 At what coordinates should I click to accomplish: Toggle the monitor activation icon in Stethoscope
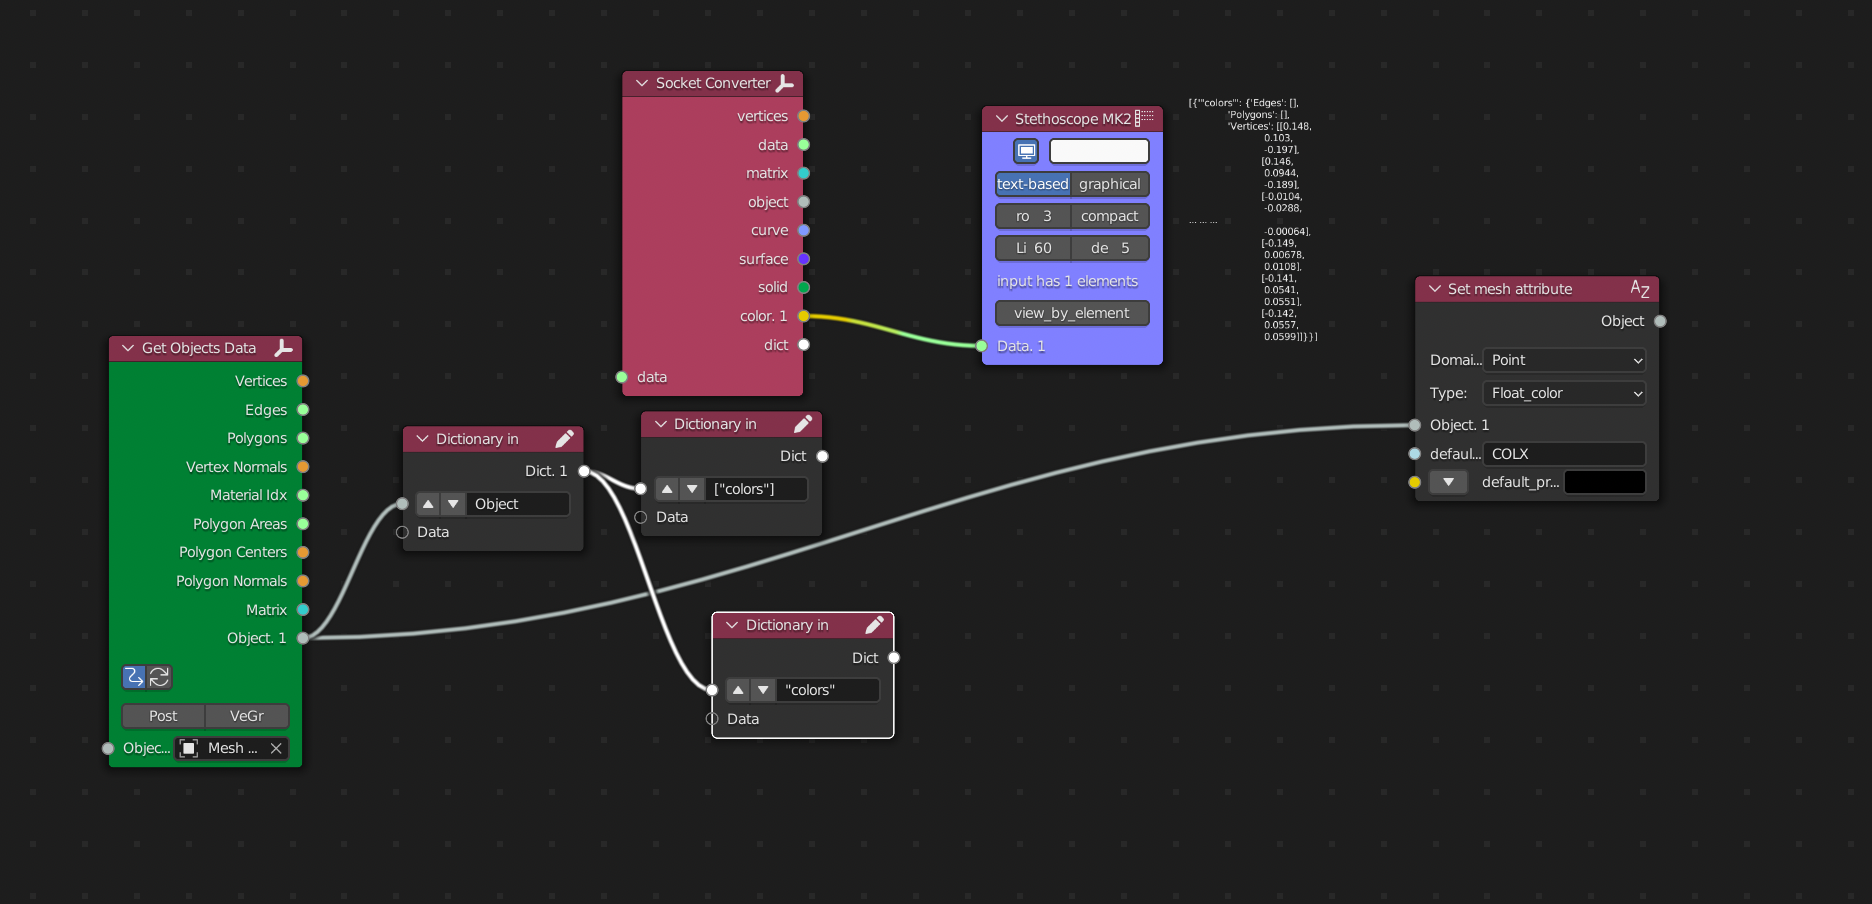tap(1026, 151)
